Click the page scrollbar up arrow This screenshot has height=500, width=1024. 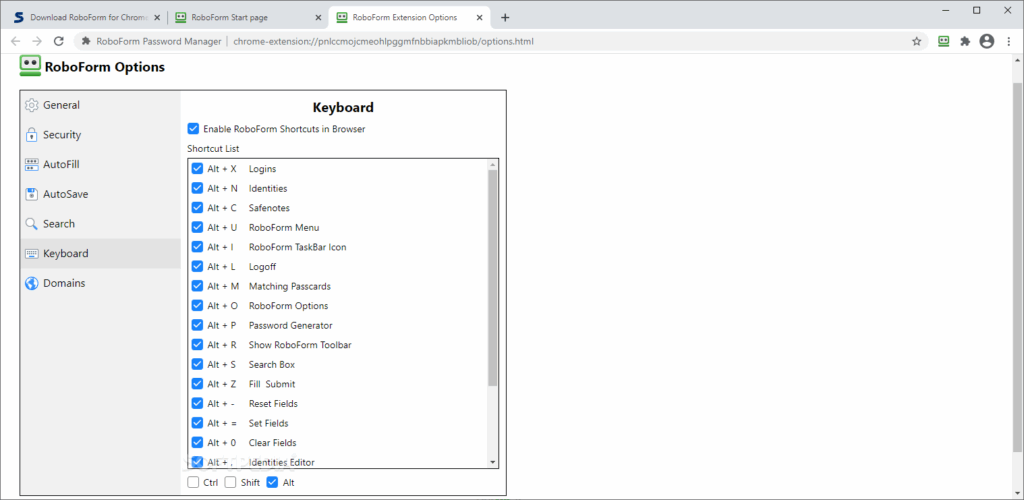(x=1018, y=59)
